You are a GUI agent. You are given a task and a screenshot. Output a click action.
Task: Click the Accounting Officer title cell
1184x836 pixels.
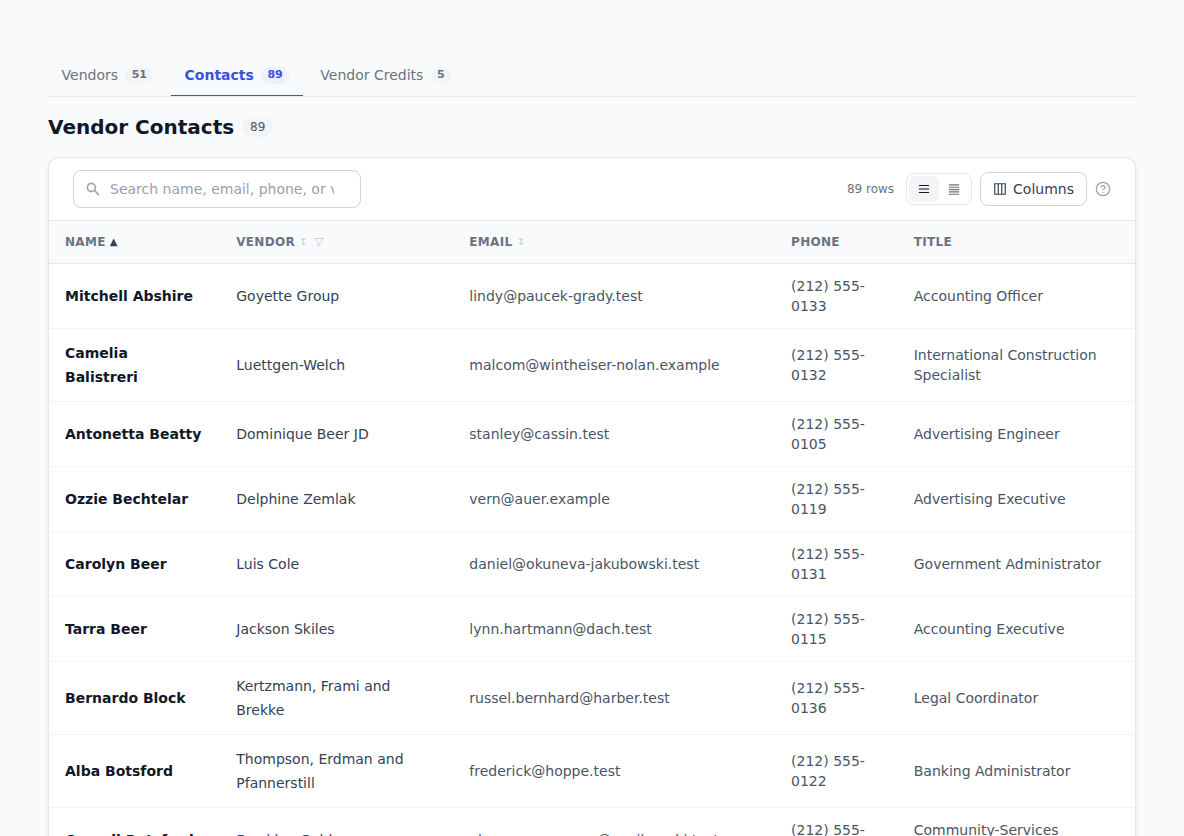click(978, 296)
